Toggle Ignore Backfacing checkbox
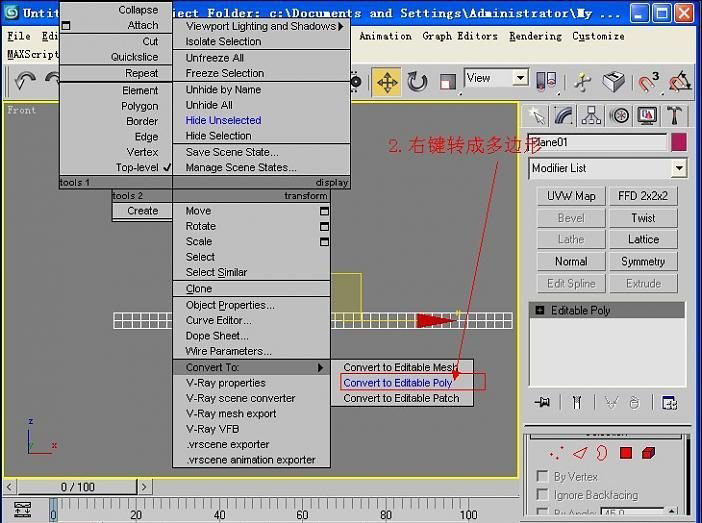This screenshot has width=702, height=523. (x=542, y=495)
